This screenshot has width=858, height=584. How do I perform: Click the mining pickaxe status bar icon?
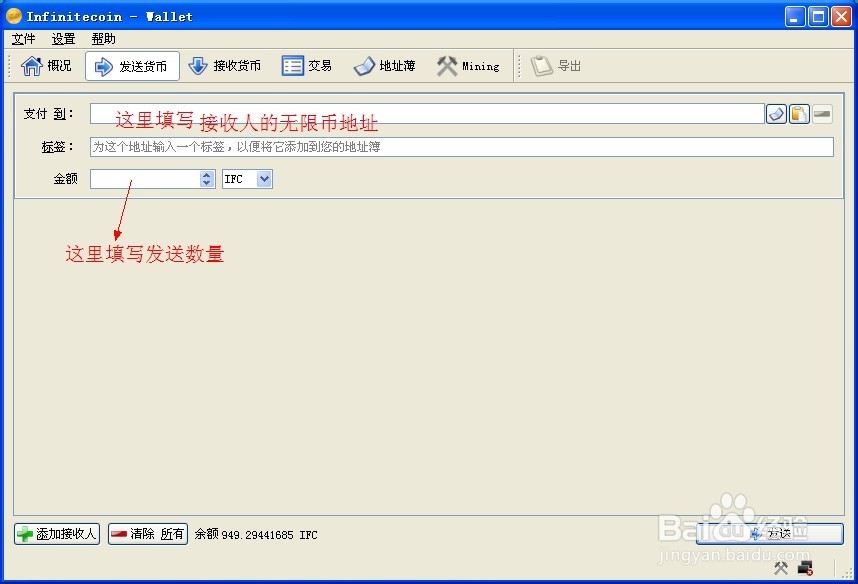pyautogui.click(x=780, y=567)
